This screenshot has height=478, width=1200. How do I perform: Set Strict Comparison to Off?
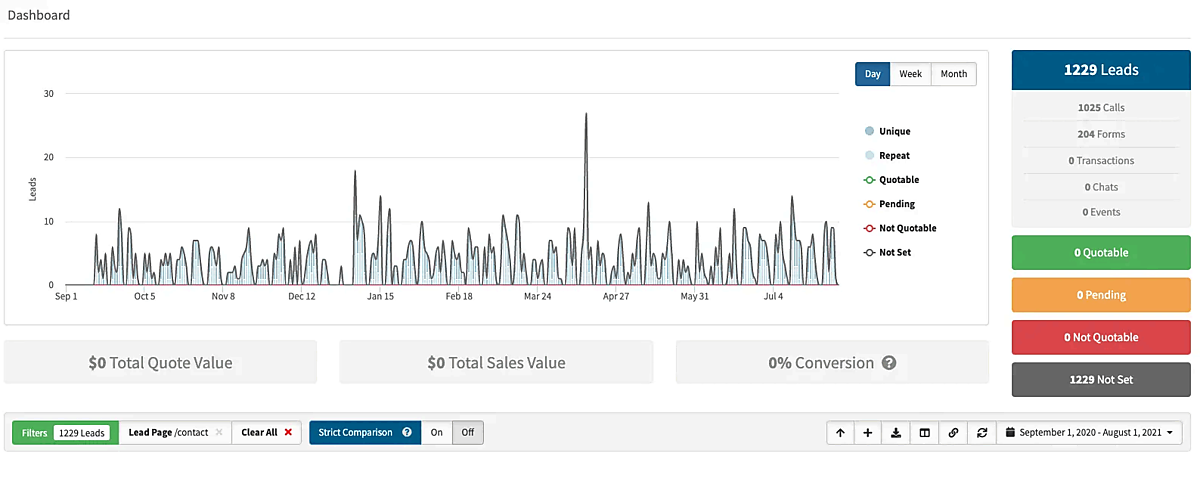click(x=467, y=433)
